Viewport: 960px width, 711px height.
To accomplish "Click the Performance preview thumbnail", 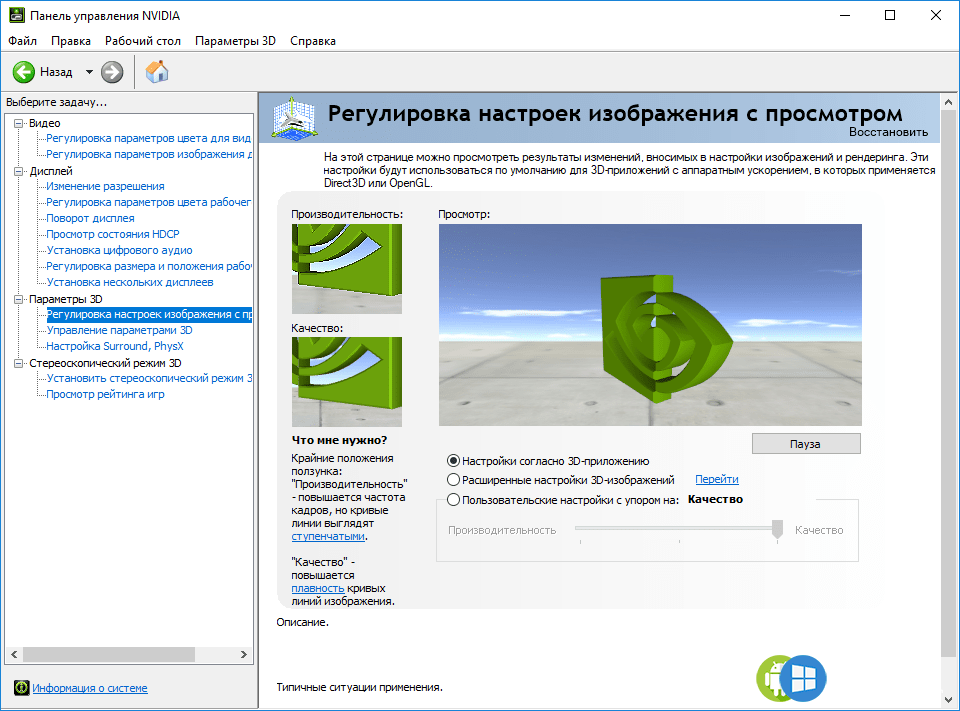I will (346, 268).
